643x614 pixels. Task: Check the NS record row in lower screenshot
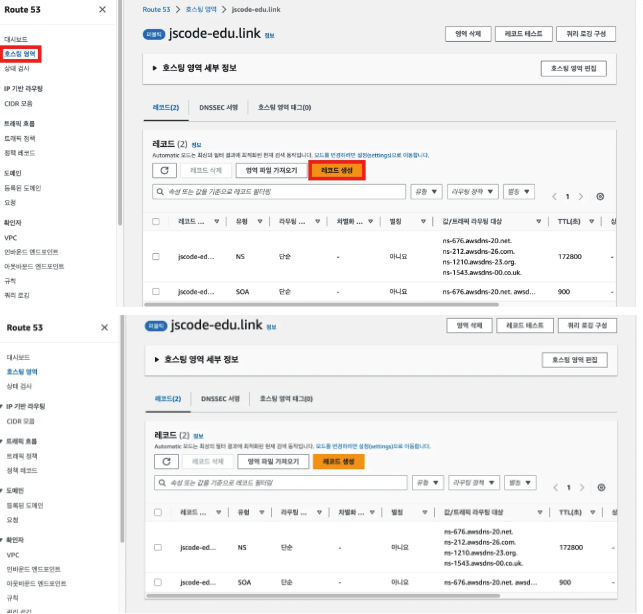click(x=158, y=547)
